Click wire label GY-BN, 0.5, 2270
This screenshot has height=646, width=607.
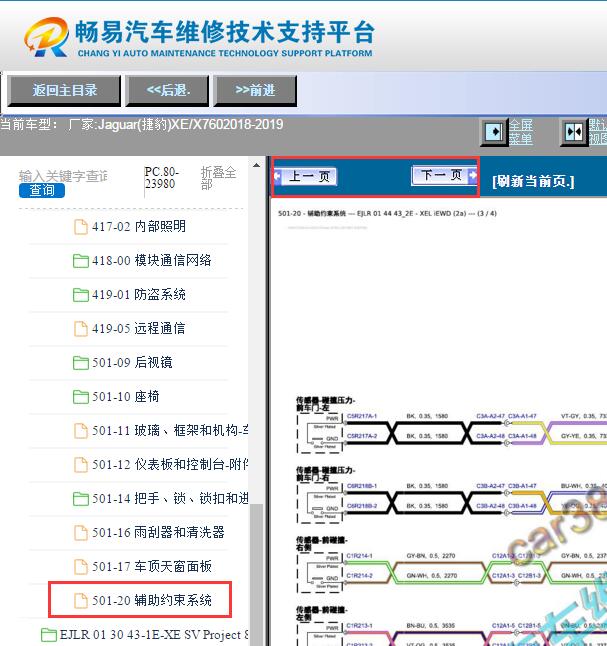[x=431, y=556]
